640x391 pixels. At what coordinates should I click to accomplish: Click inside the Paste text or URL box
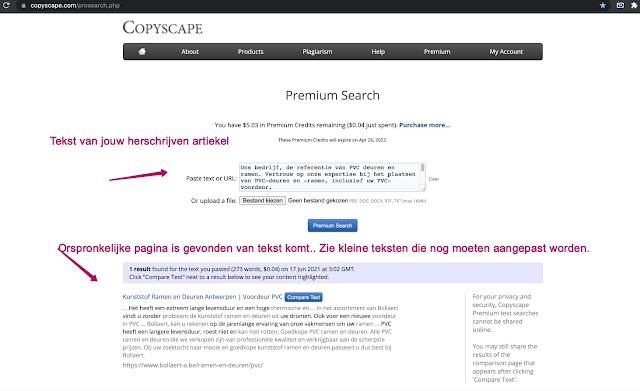pyautogui.click(x=330, y=177)
